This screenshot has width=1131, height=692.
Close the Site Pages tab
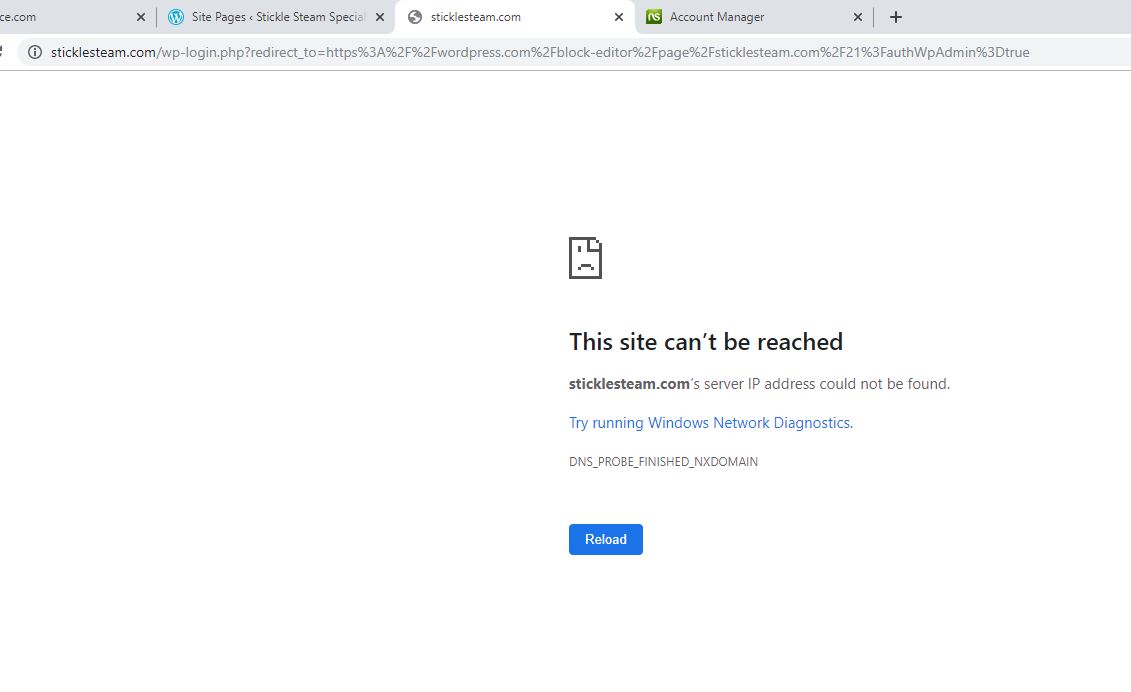tap(380, 17)
